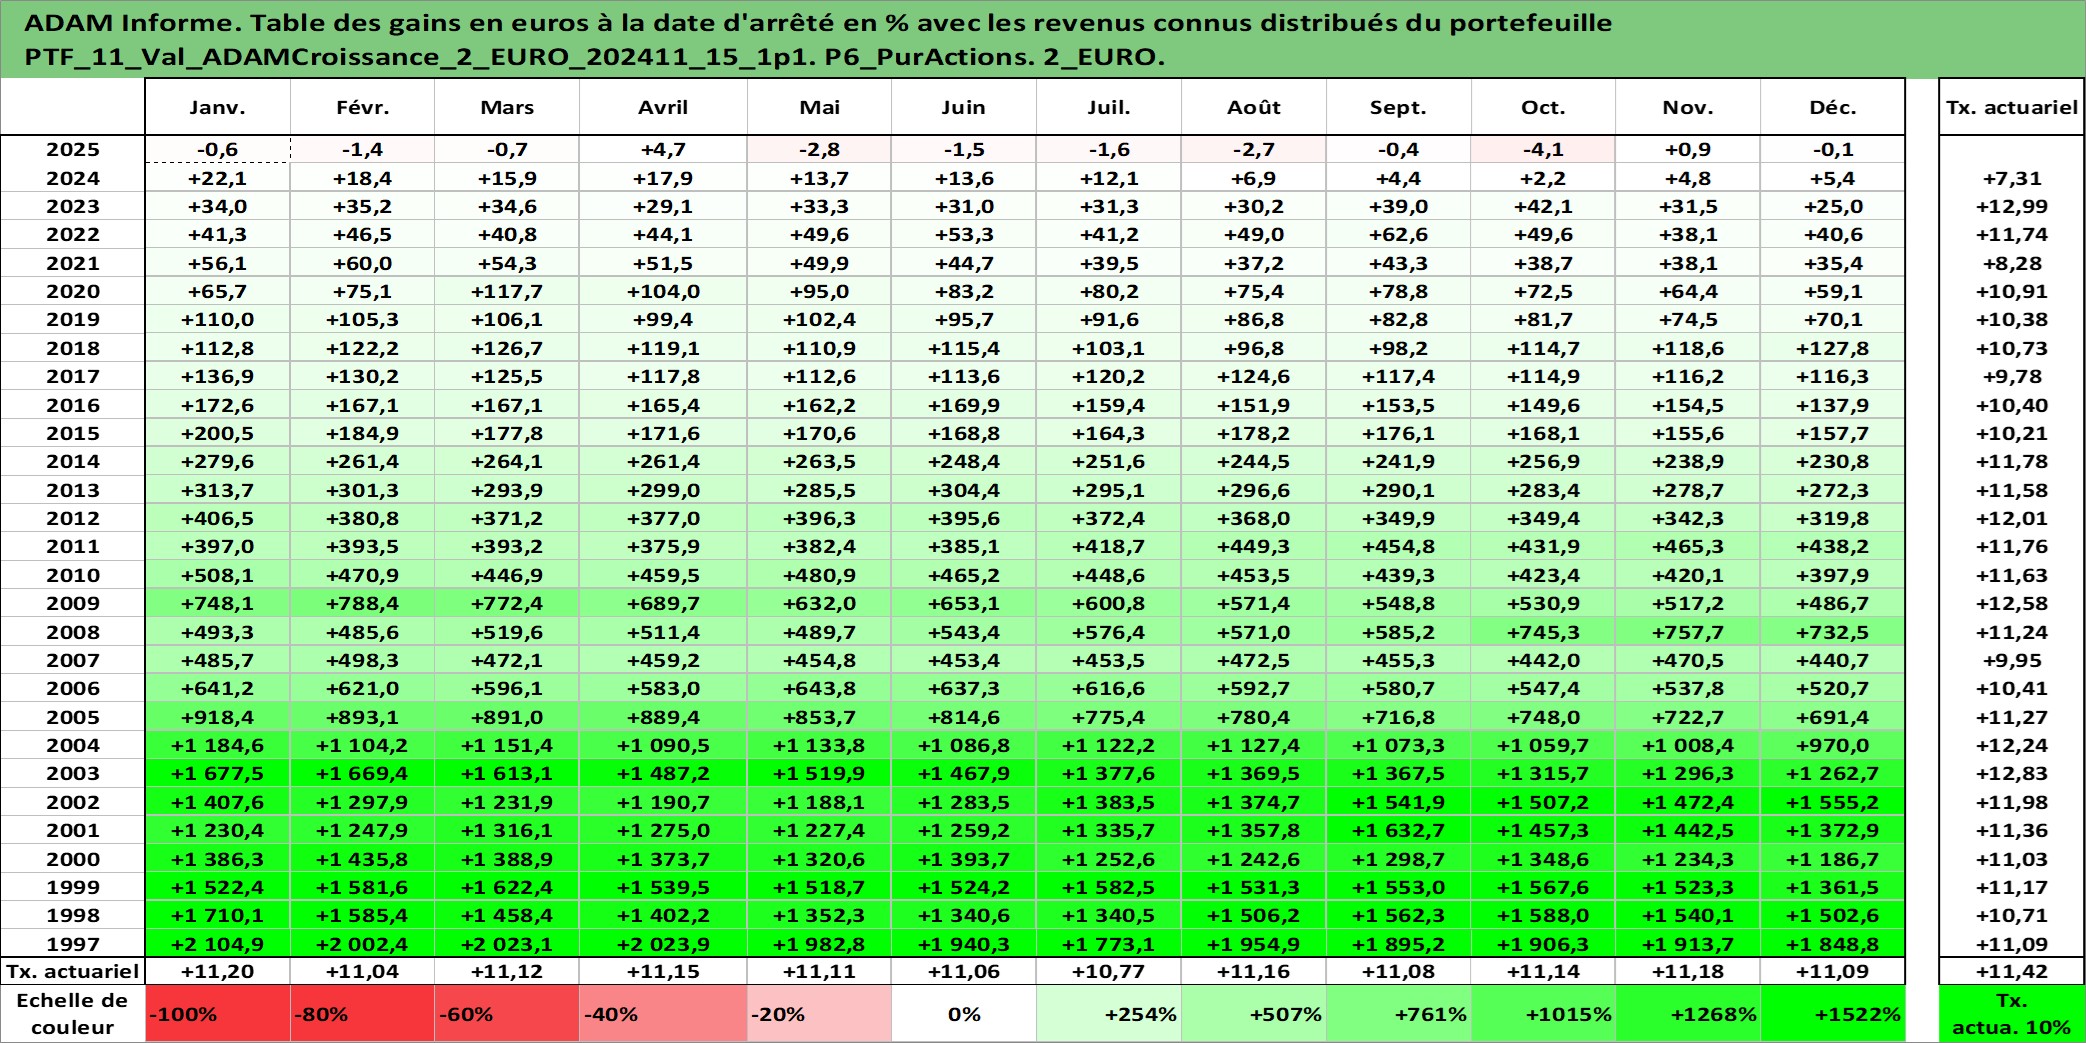Select the 2025 Oct. value -4,1
Viewport: 2086px width, 1043px height.
(1543, 149)
